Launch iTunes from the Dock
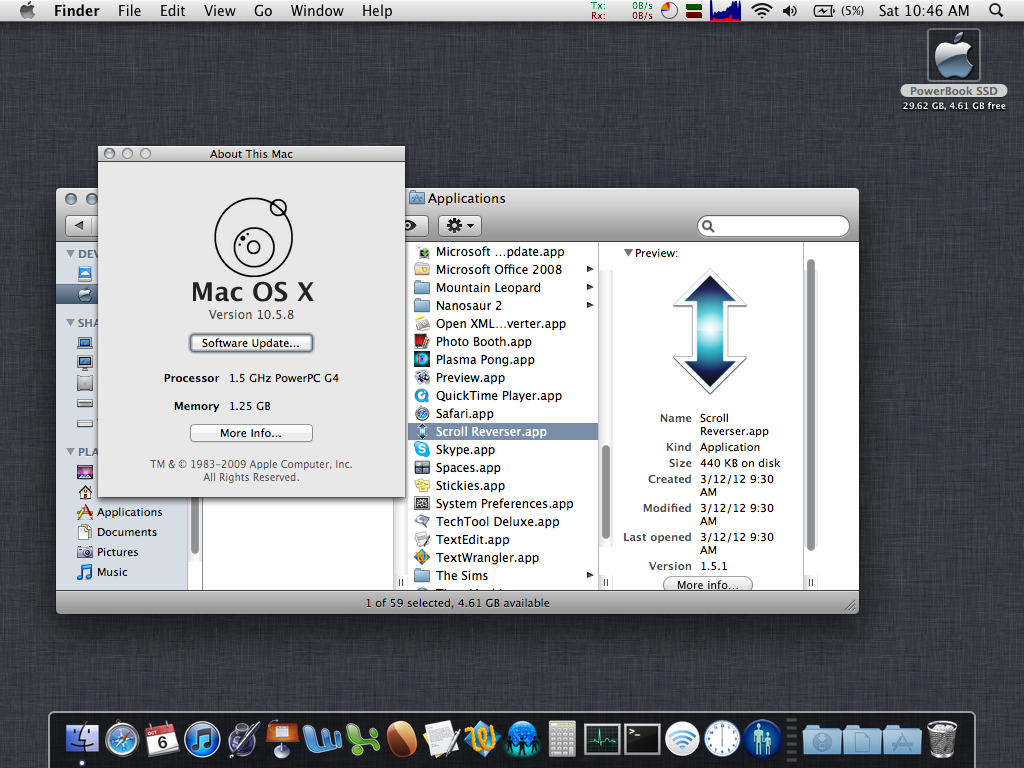 click(202, 739)
